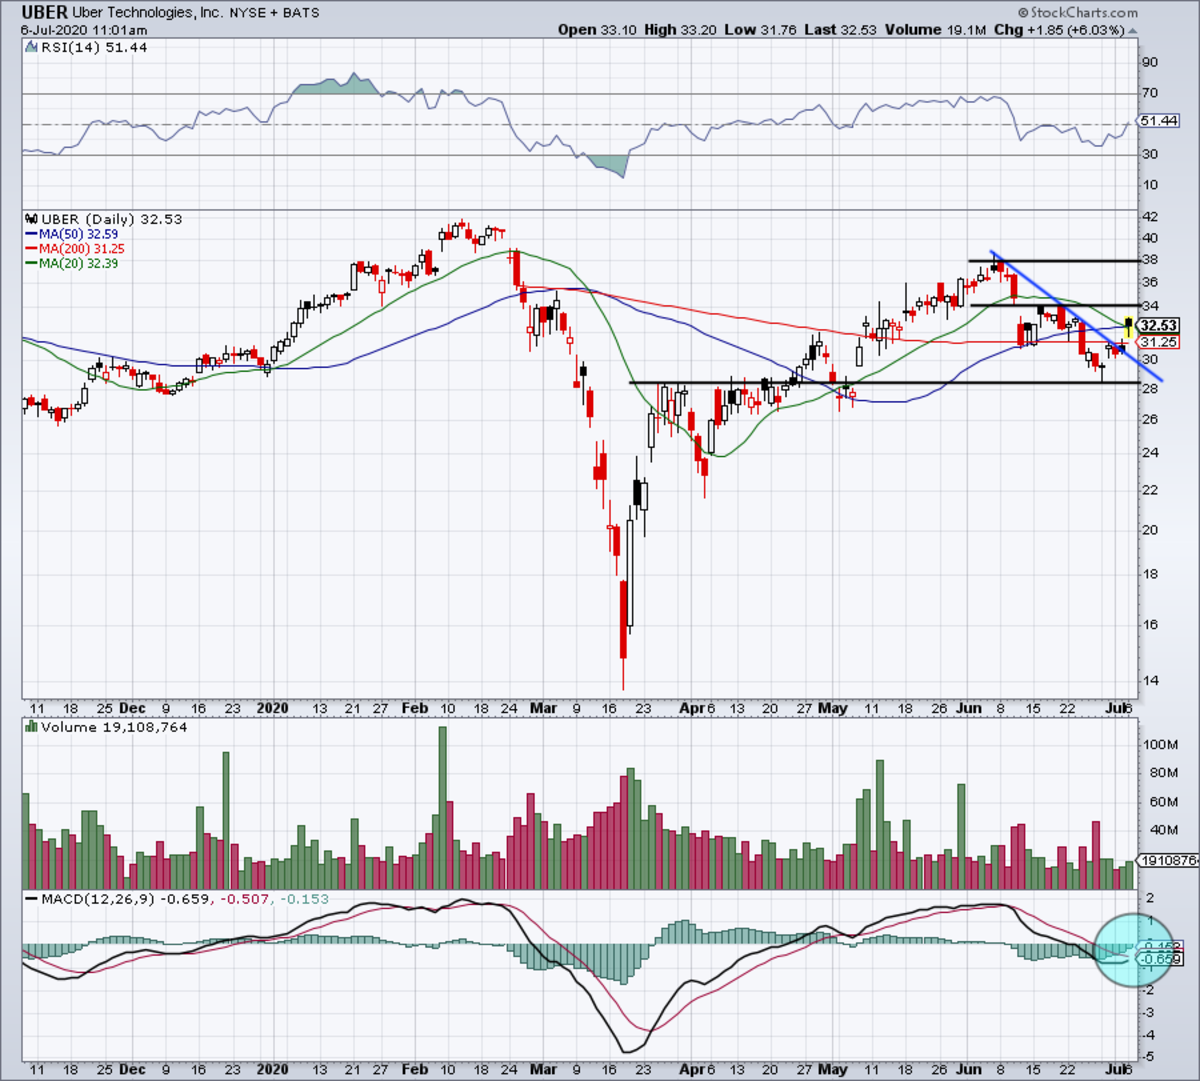This screenshot has height=1081, width=1200.
Task: Click the '6-Jul-2020 11:01am' timestamp
Action: tap(84, 30)
